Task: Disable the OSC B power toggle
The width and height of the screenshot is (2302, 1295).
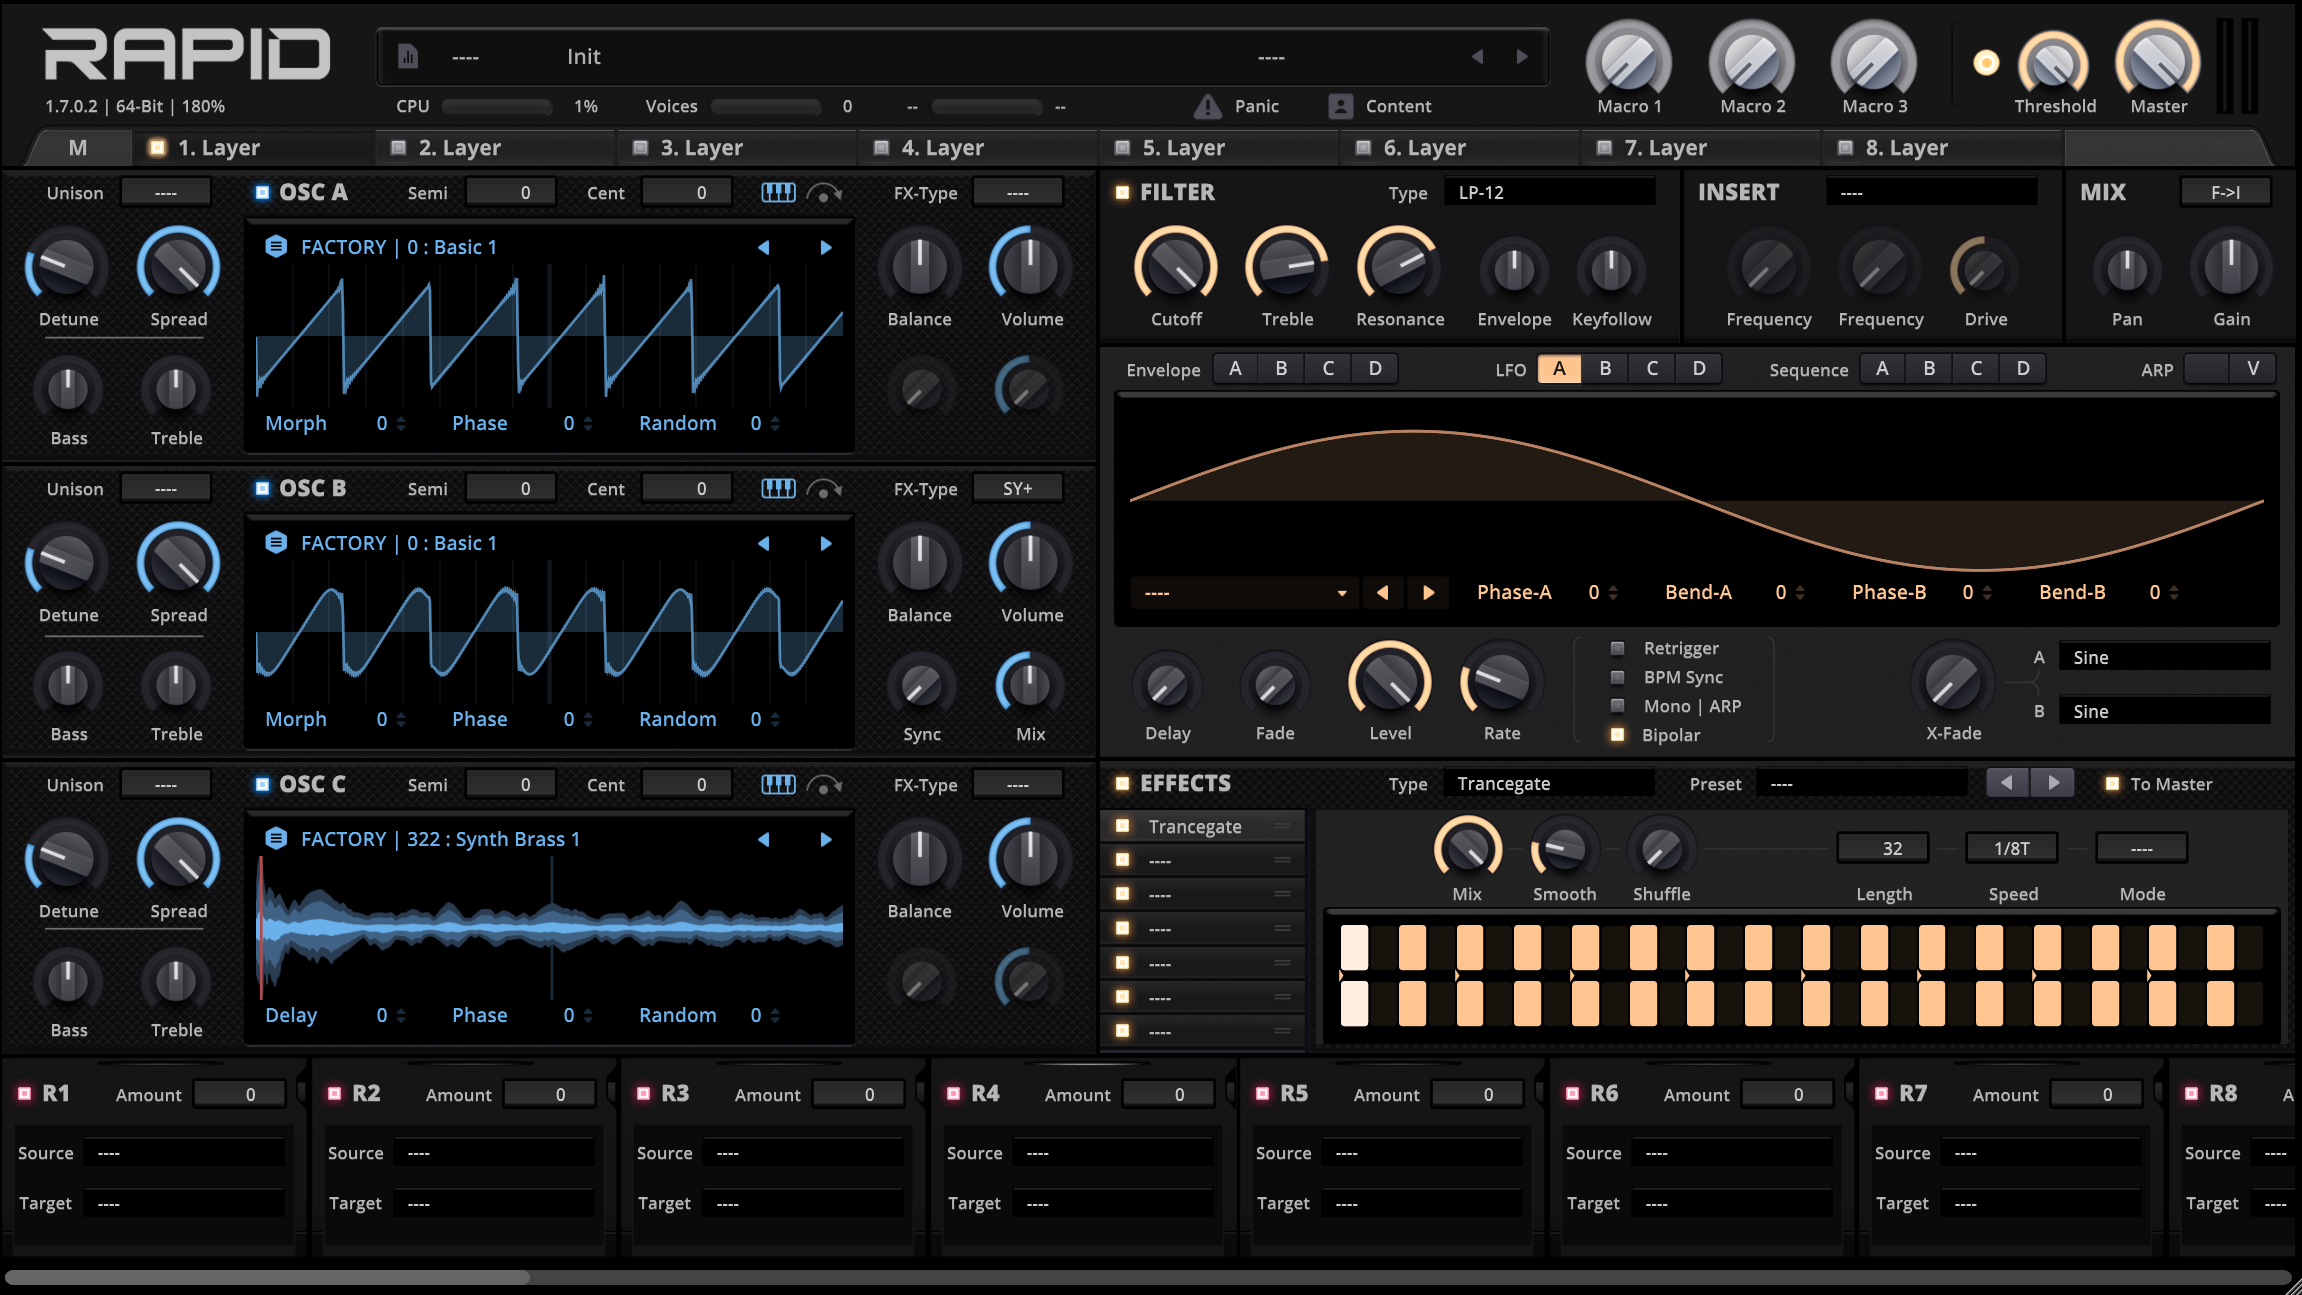Action: (x=262, y=488)
